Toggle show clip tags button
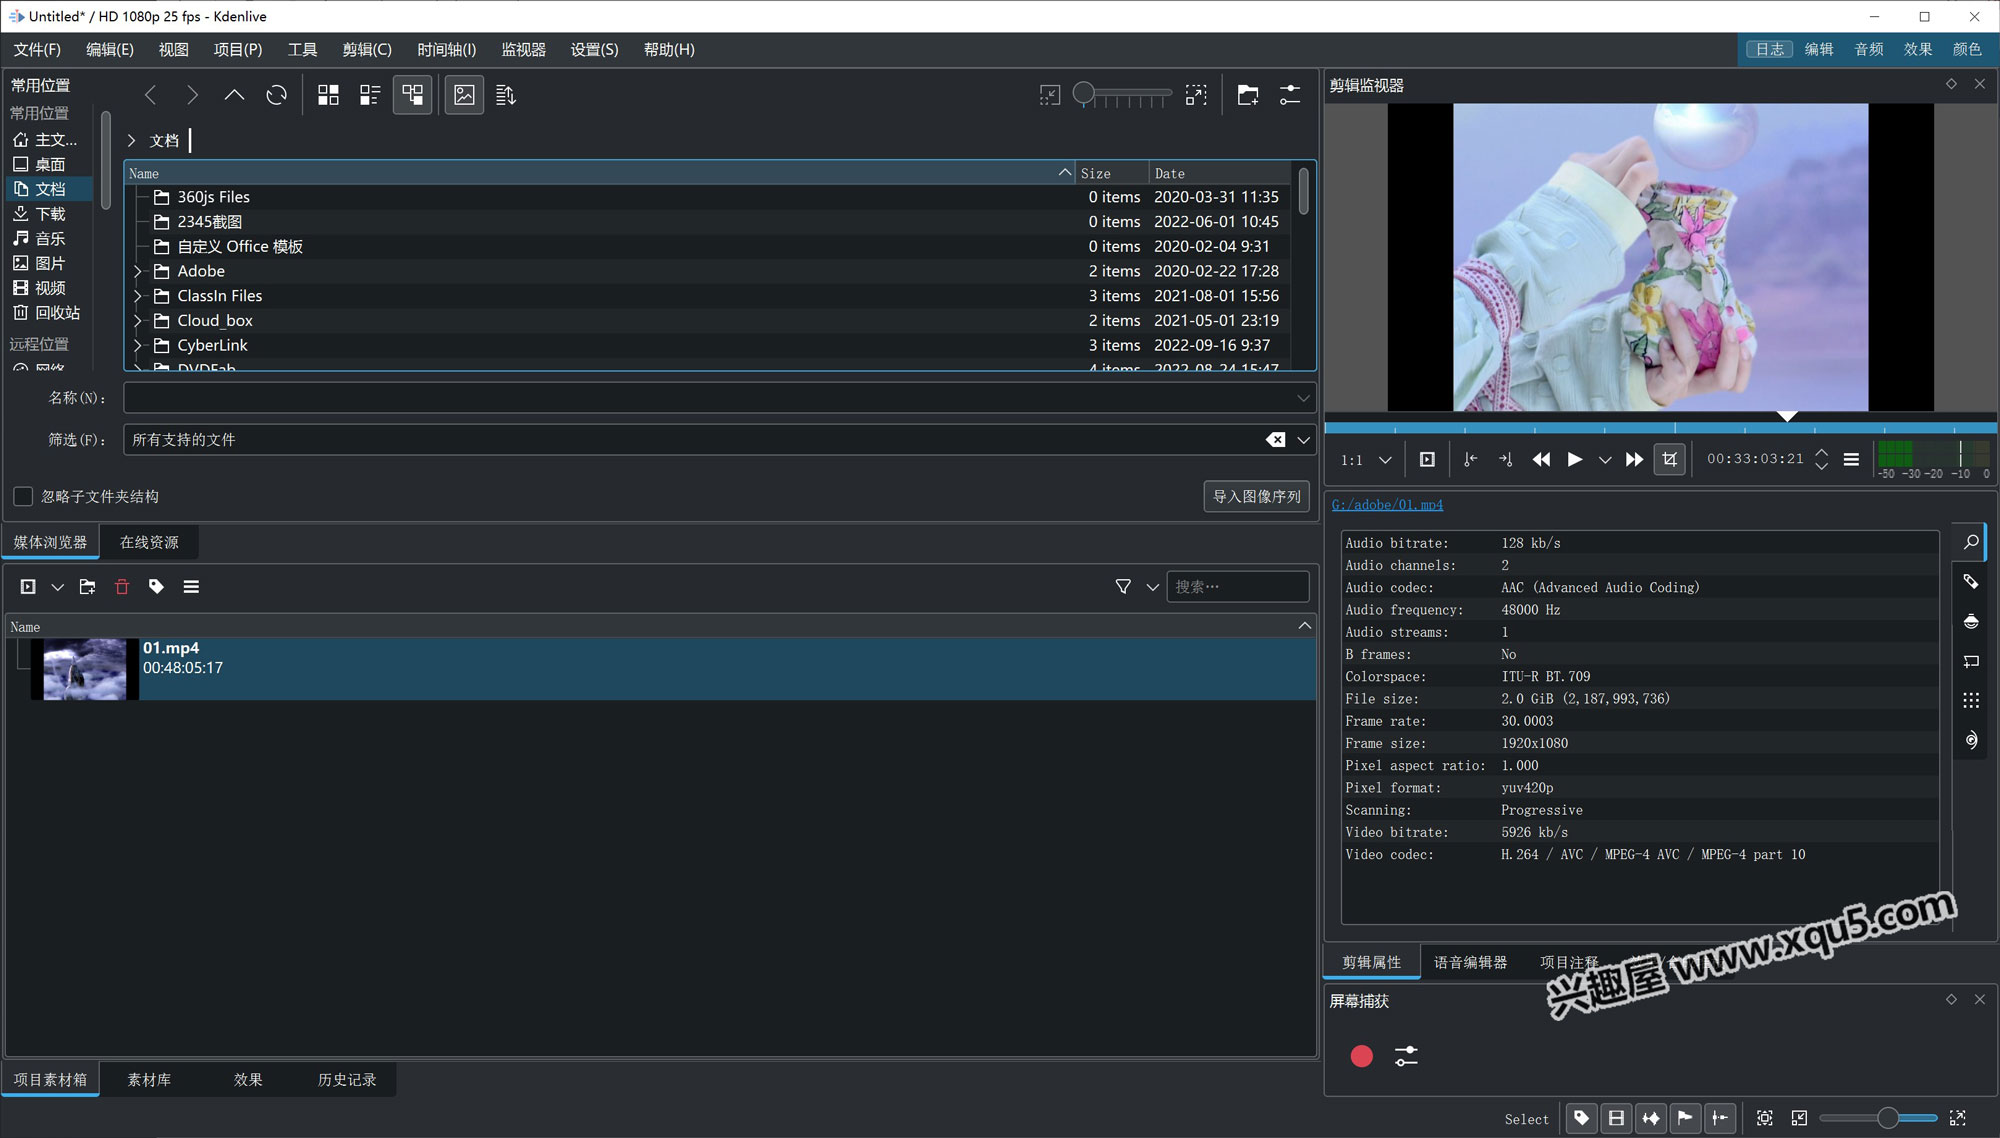This screenshot has width=2000, height=1138. pos(1581,1118)
